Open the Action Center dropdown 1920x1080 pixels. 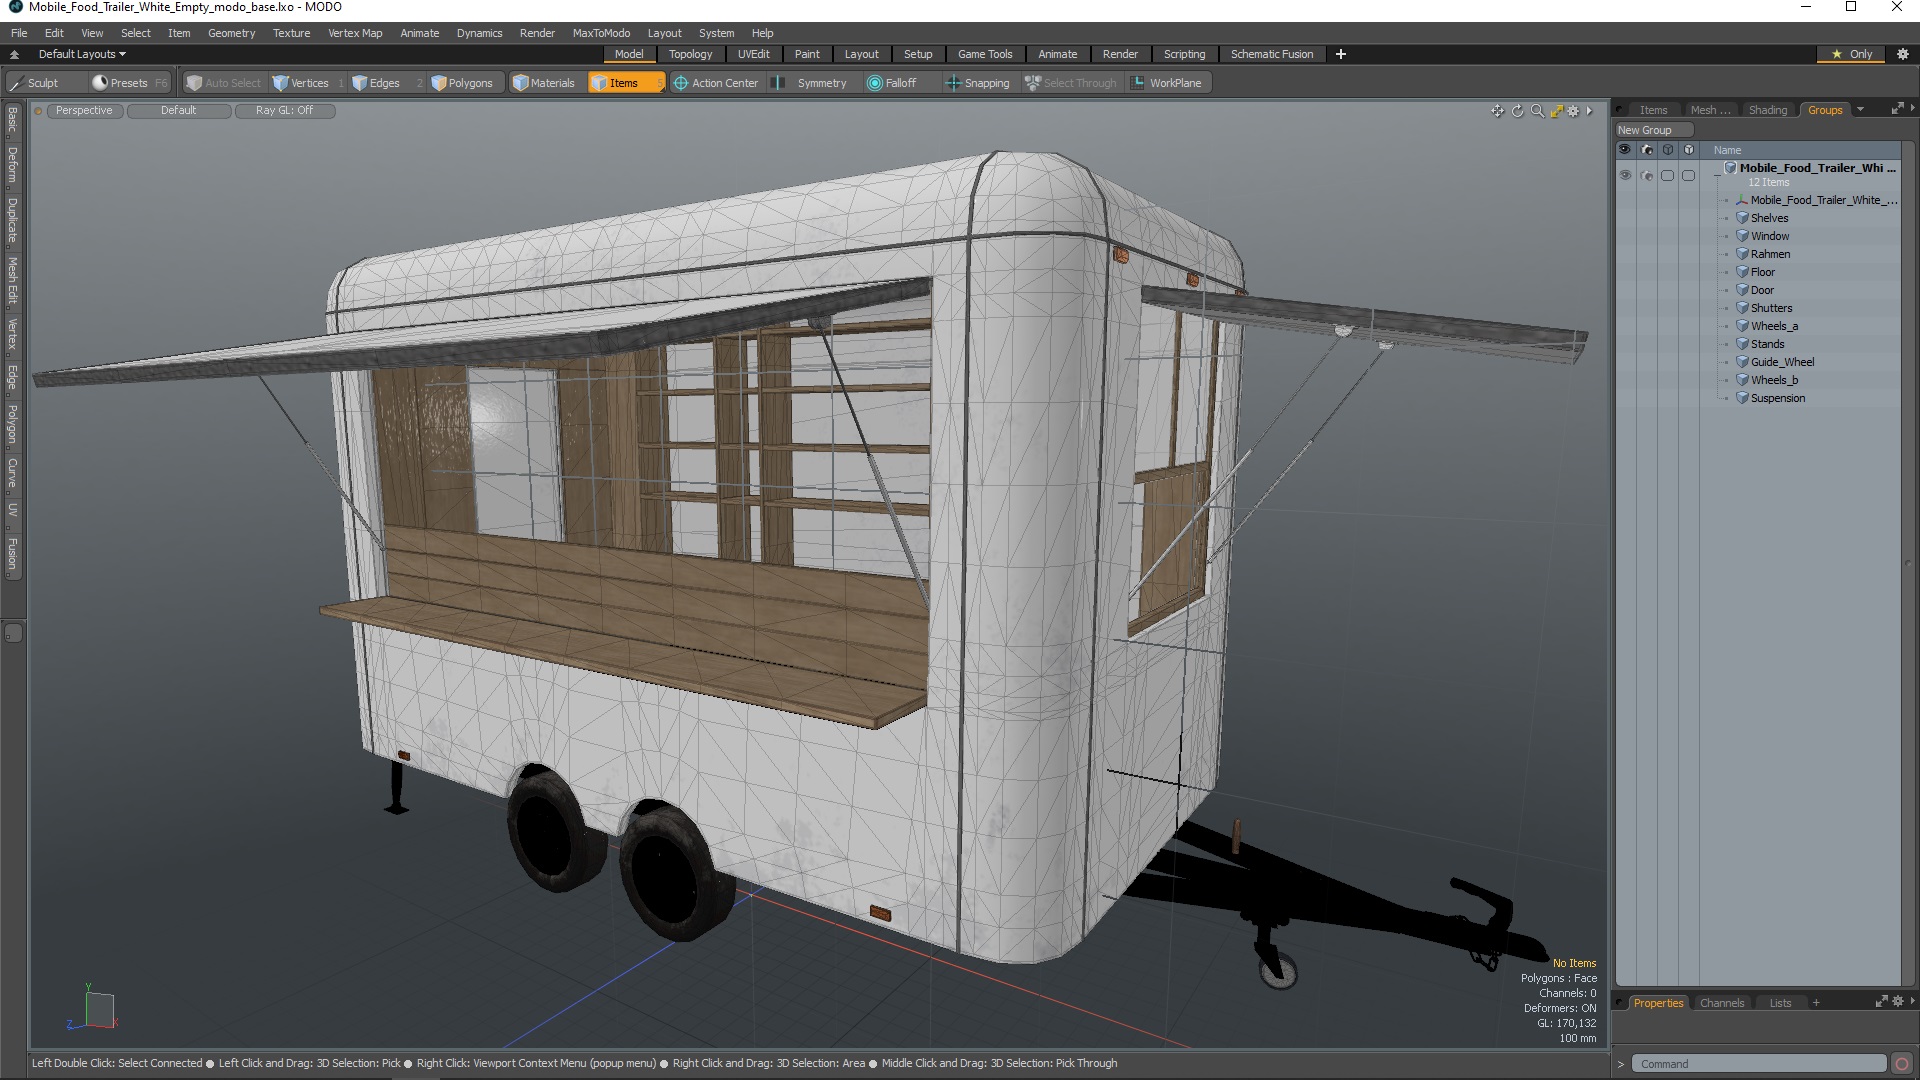[716, 83]
